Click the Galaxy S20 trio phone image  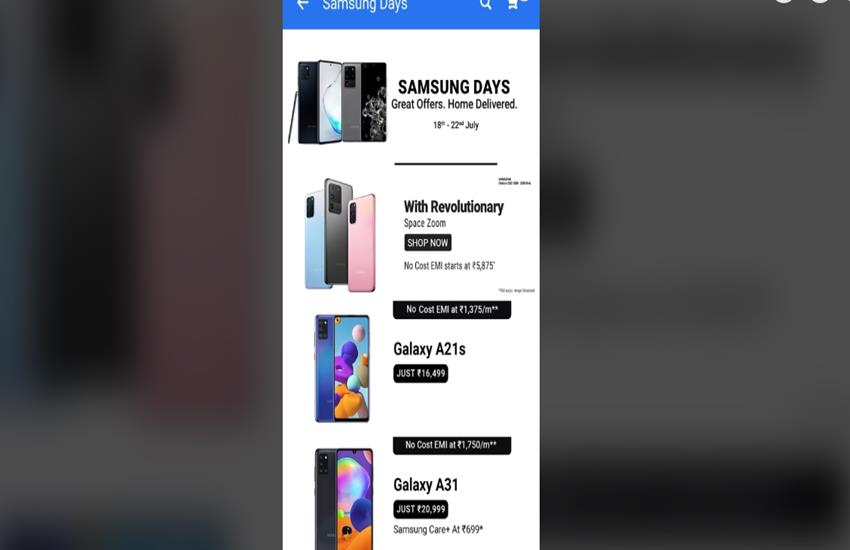pos(340,235)
